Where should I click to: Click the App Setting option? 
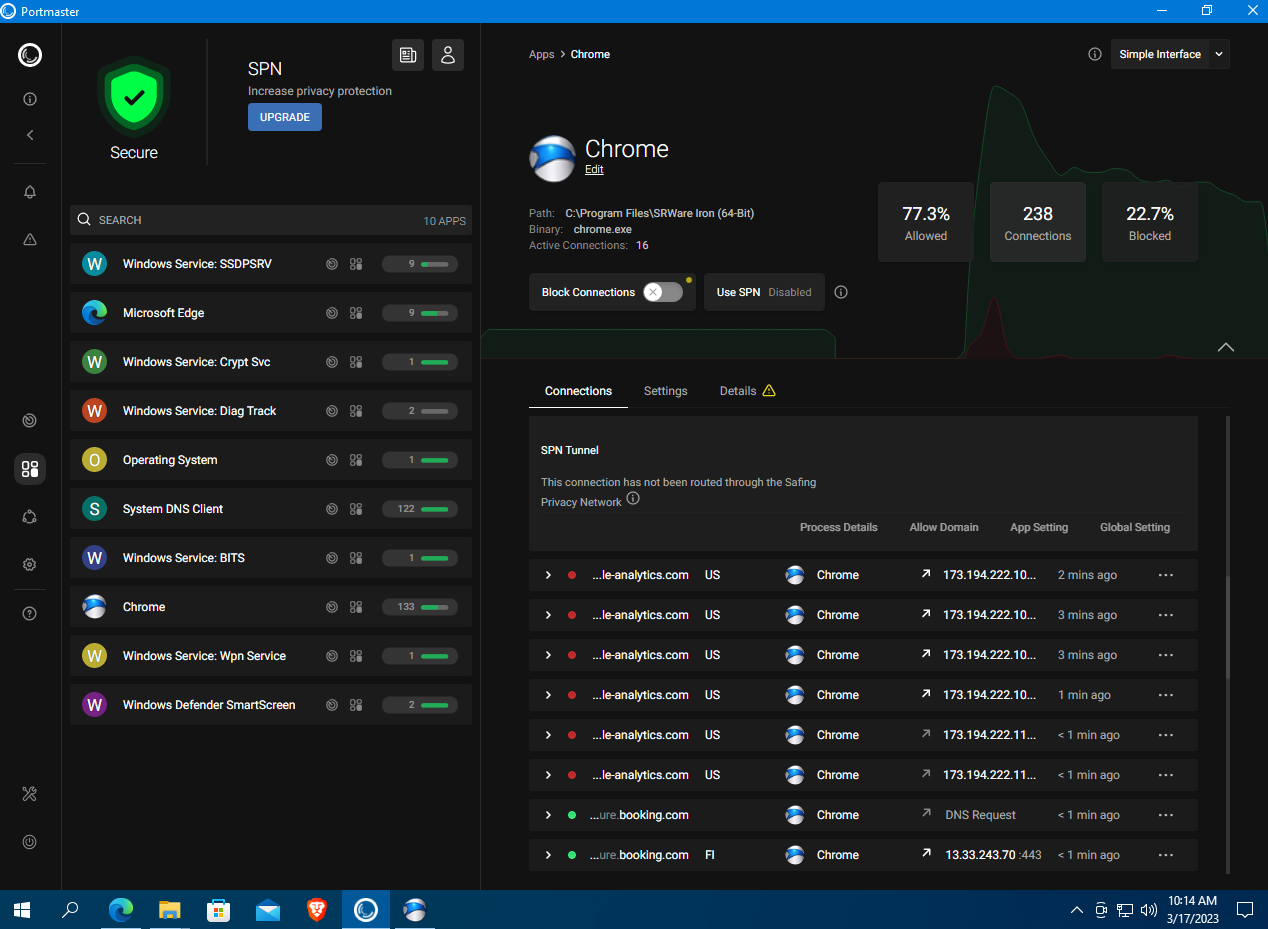click(x=1039, y=527)
